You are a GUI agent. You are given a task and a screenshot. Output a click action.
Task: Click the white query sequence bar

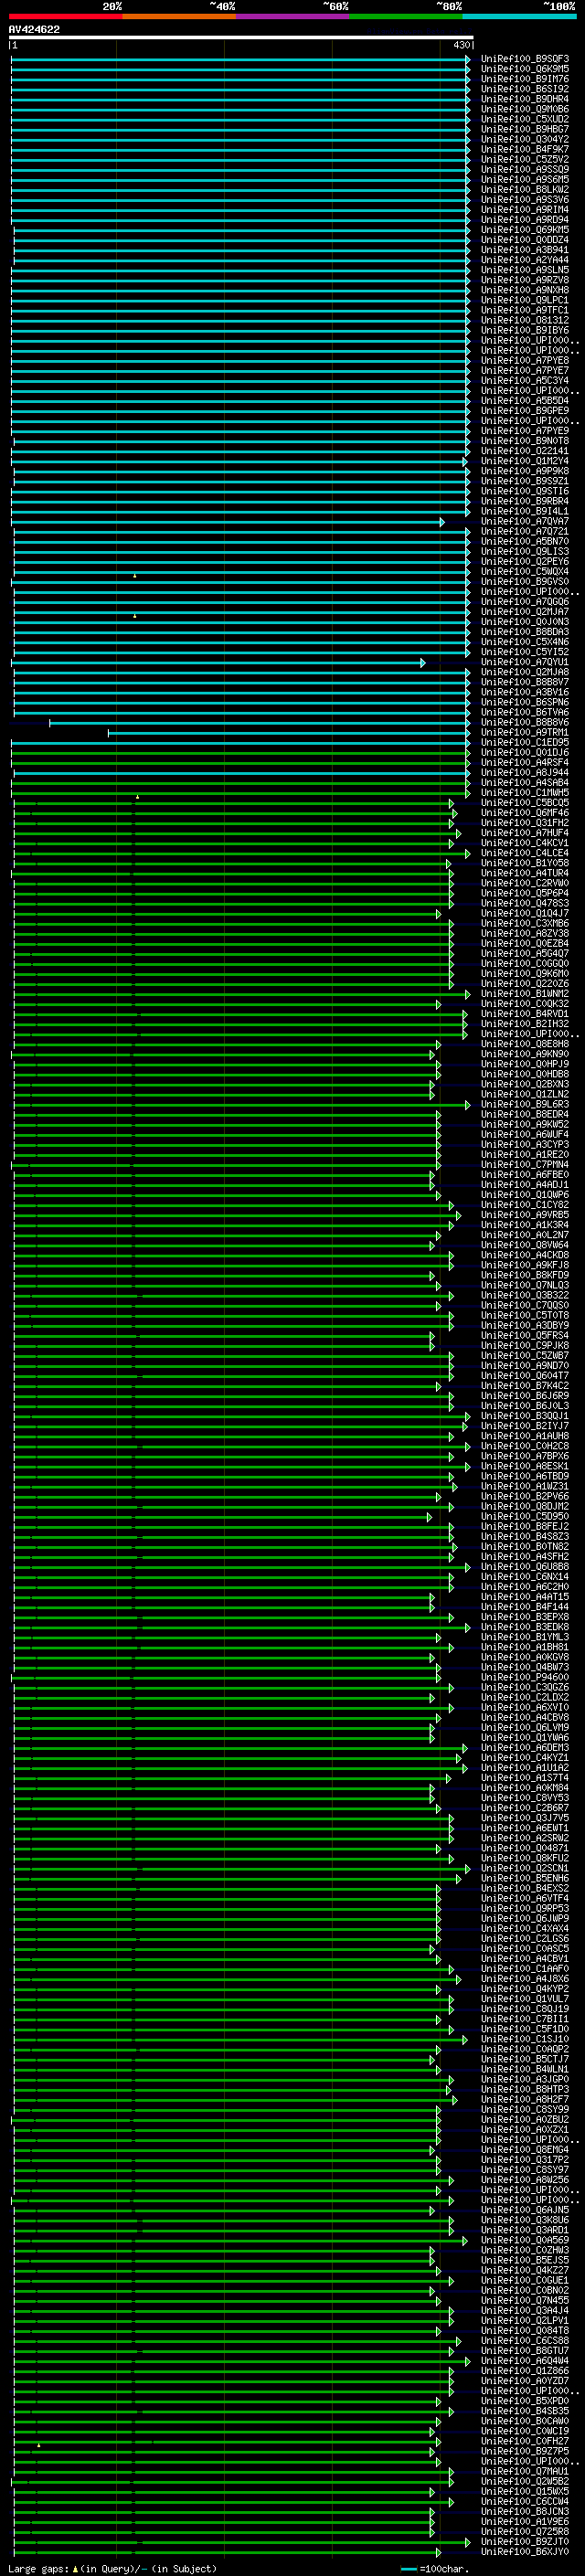[241, 37]
